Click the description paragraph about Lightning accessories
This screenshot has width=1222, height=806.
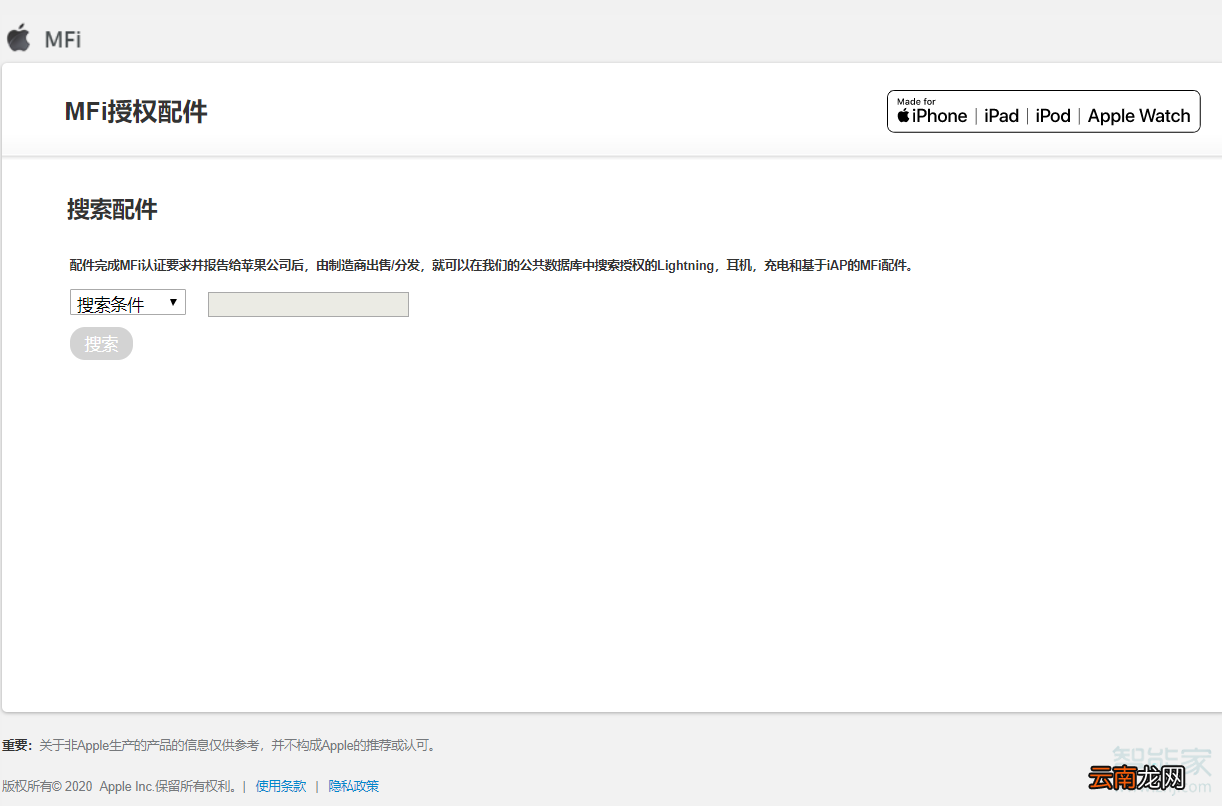492,265
